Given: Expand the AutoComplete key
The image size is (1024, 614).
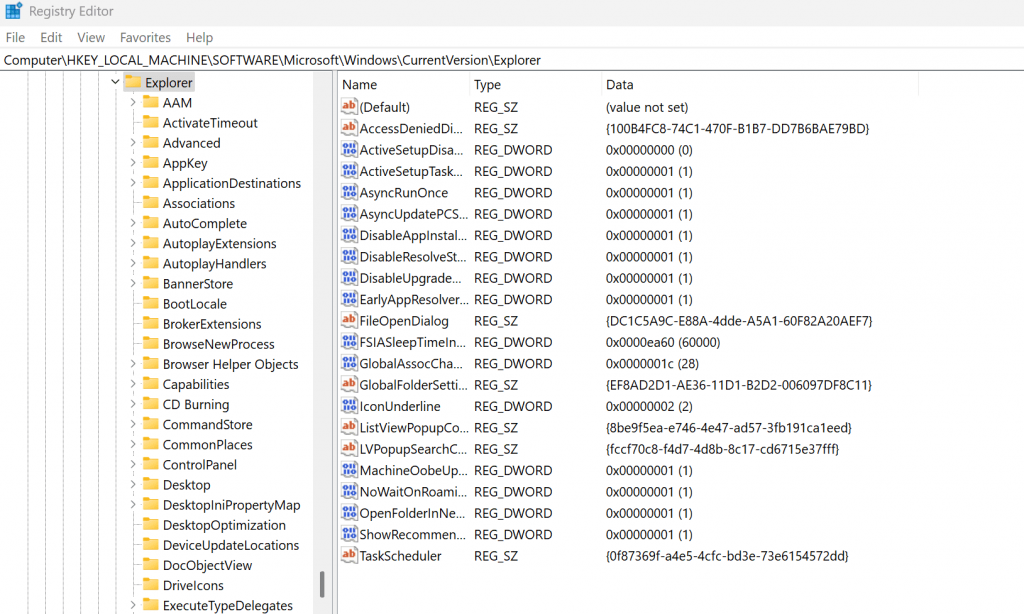Looking at the screenshot, I should [x=133, y=223].
